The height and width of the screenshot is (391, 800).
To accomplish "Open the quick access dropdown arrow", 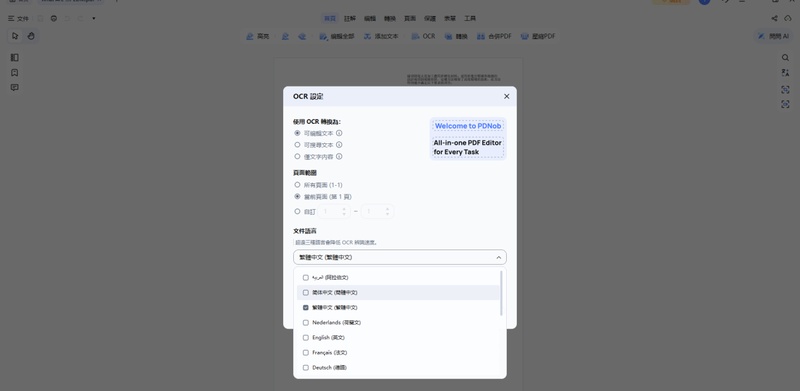I will pyautogui.click(x=93, y=18).
